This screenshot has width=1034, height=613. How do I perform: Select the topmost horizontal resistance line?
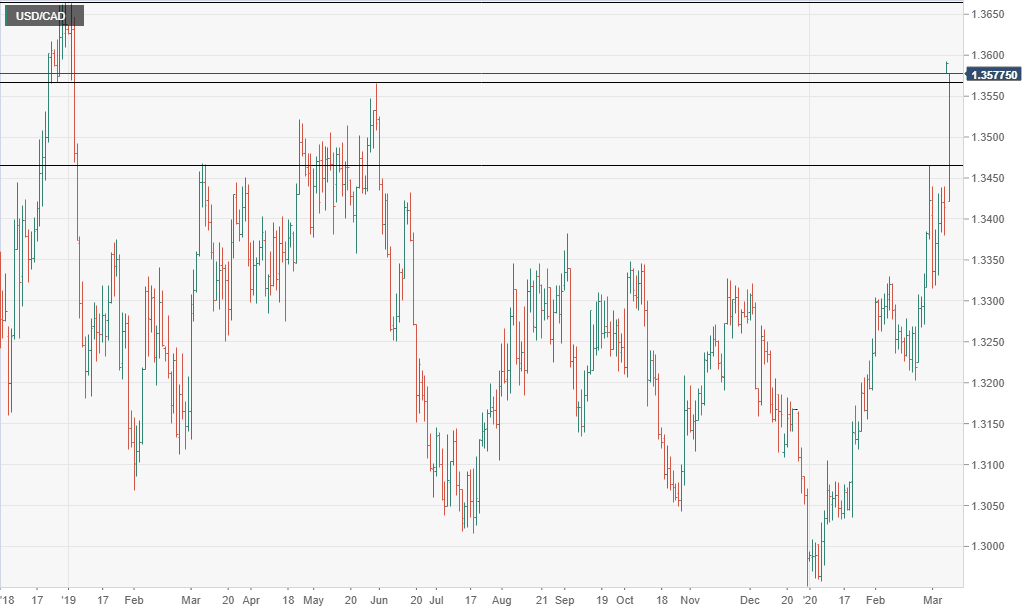tap(500, 74)
